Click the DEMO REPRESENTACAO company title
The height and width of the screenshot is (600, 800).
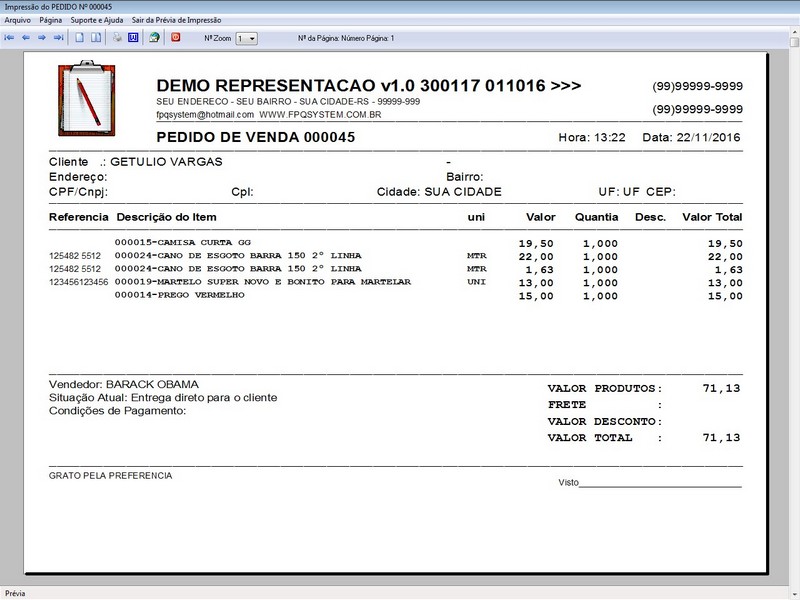click(368, 86)
